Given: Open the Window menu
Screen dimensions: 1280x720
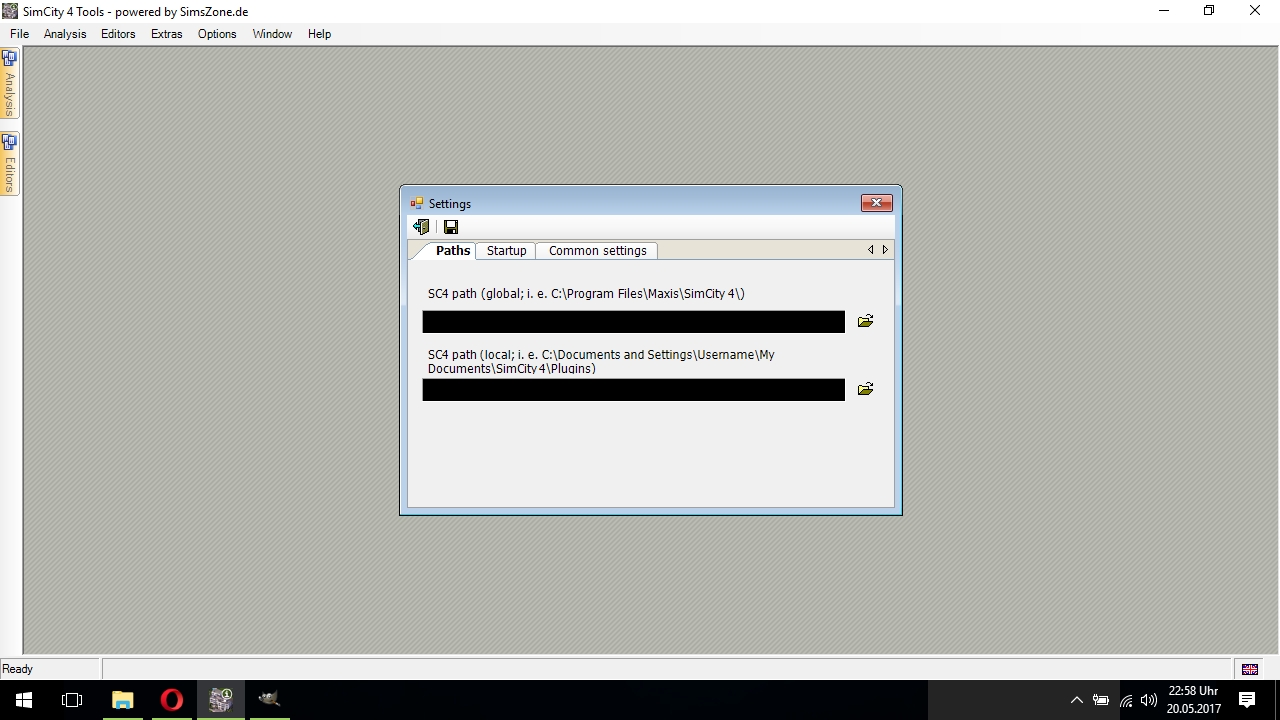Looking at the screenshot, I should [272, 34].
